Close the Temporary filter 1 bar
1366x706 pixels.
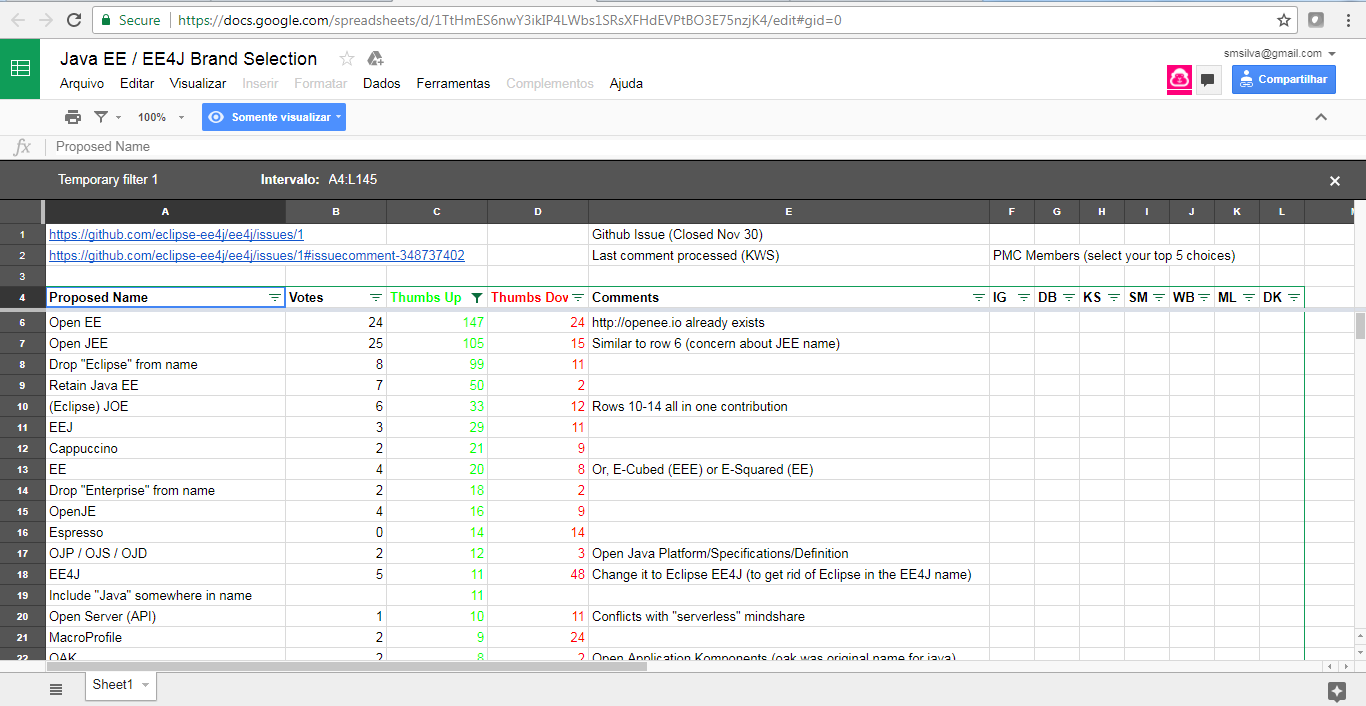[x=1334, y=181]
